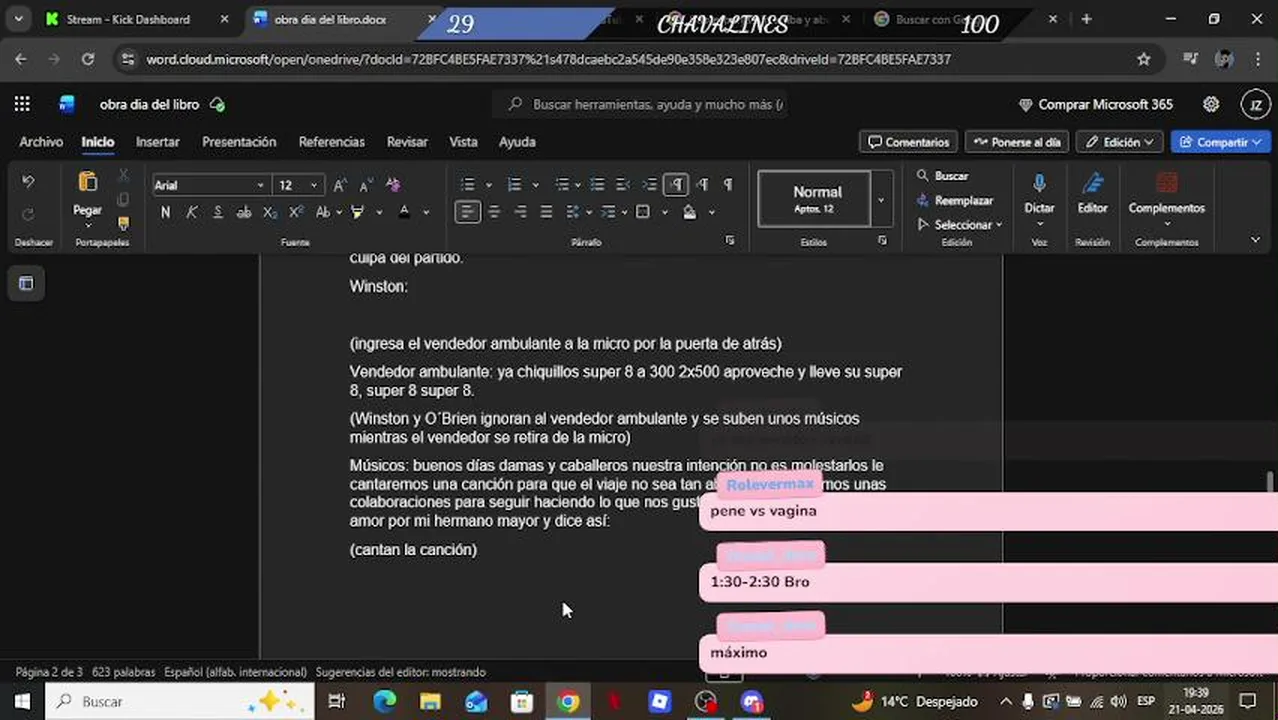The height and width of the screenshot is (720, 1278).
Task: Click the paragraph shading bucket icon
Action: 690,212
